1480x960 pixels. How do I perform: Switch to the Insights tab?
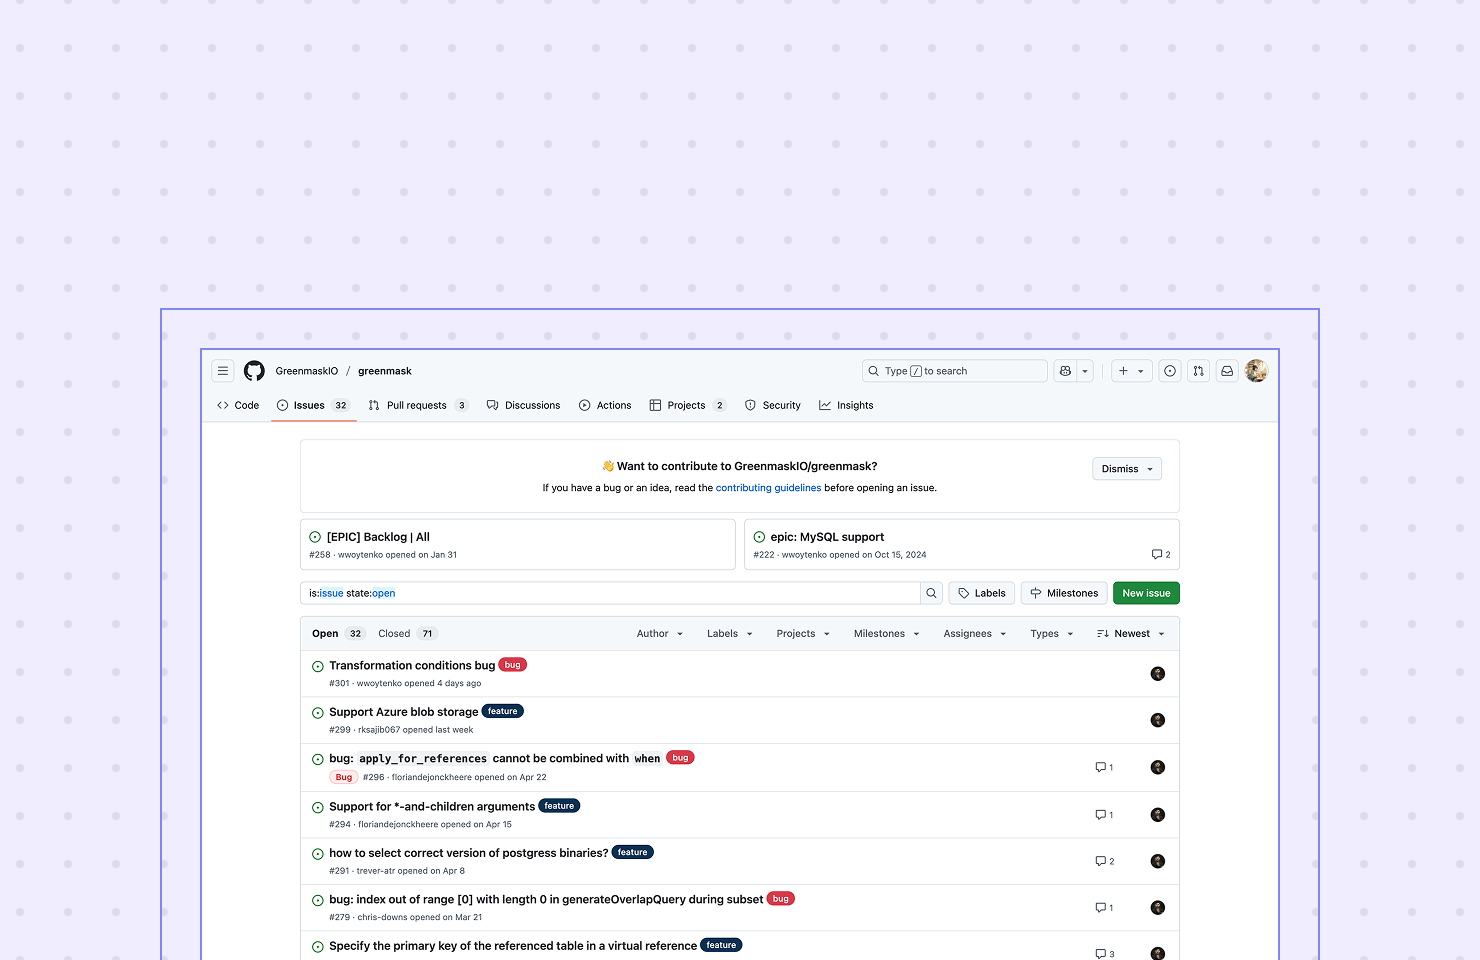[x=846, y=405]
